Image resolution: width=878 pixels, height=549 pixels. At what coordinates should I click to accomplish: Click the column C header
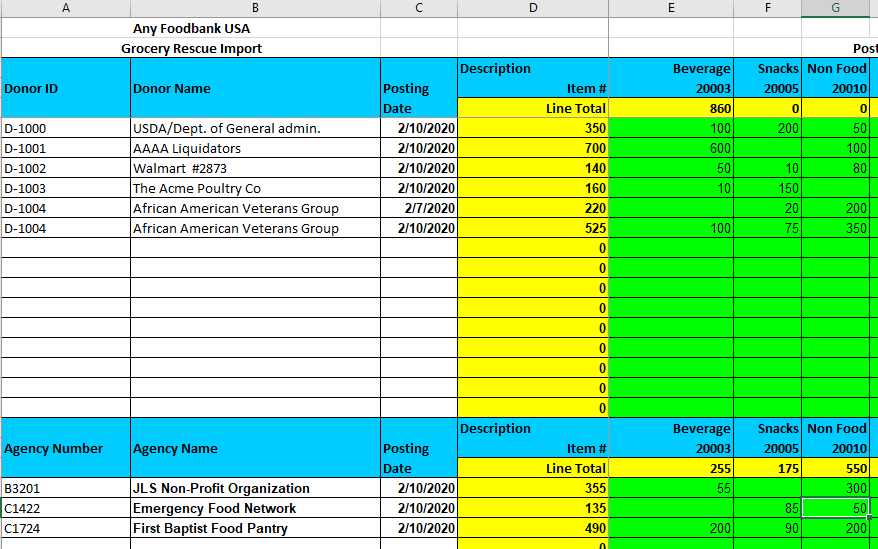tap(418, 8)
